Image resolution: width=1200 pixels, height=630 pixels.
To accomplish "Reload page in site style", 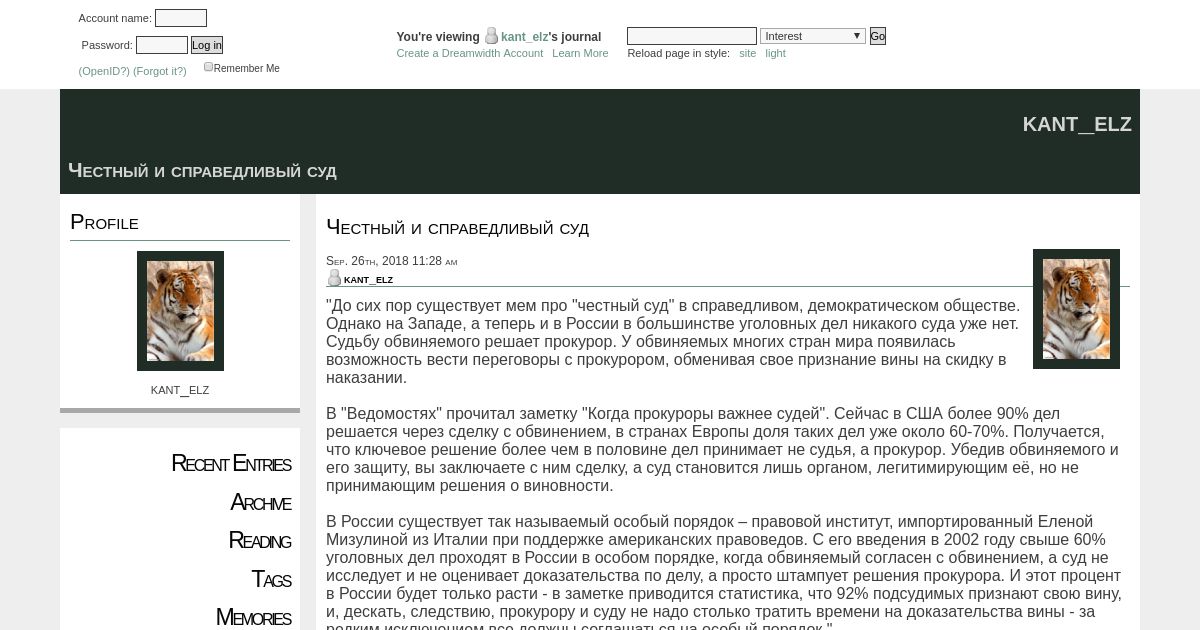I will [748, 53].
